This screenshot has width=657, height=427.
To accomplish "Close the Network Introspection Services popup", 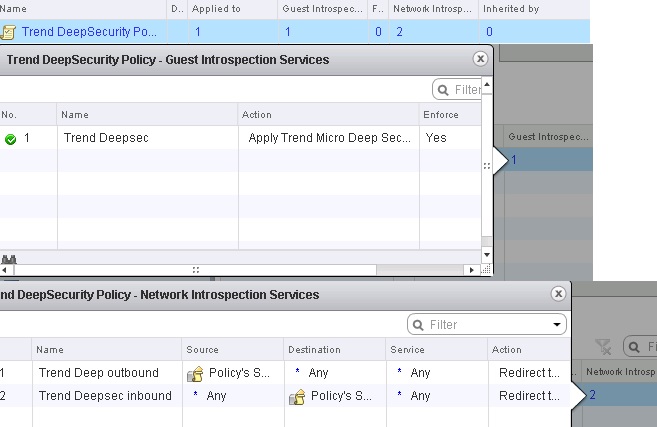I will (559, 294).
